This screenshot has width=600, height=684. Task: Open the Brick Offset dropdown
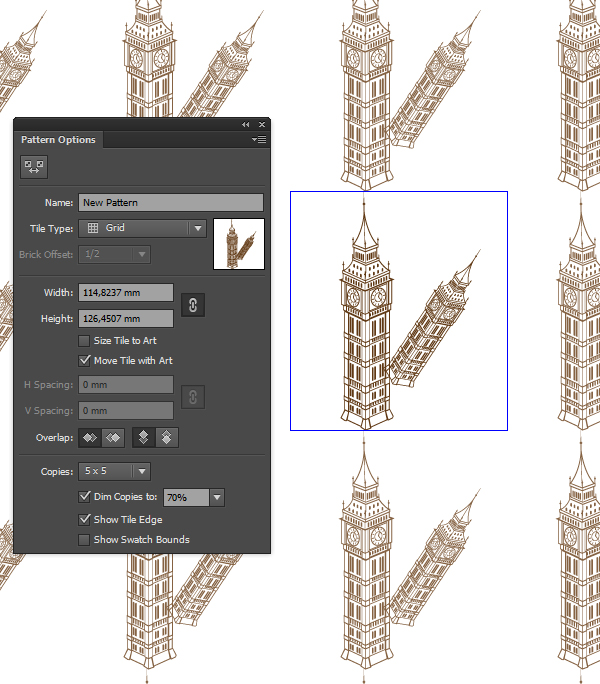point(114,254)
